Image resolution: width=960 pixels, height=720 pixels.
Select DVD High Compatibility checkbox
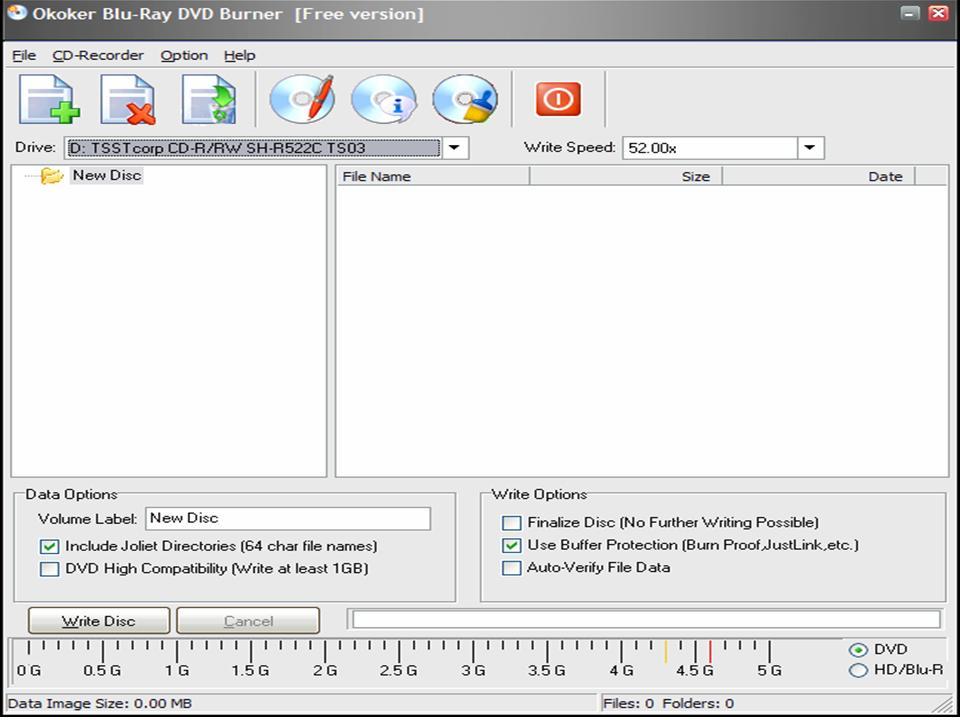pyautogui.click(x=49, y=568)
